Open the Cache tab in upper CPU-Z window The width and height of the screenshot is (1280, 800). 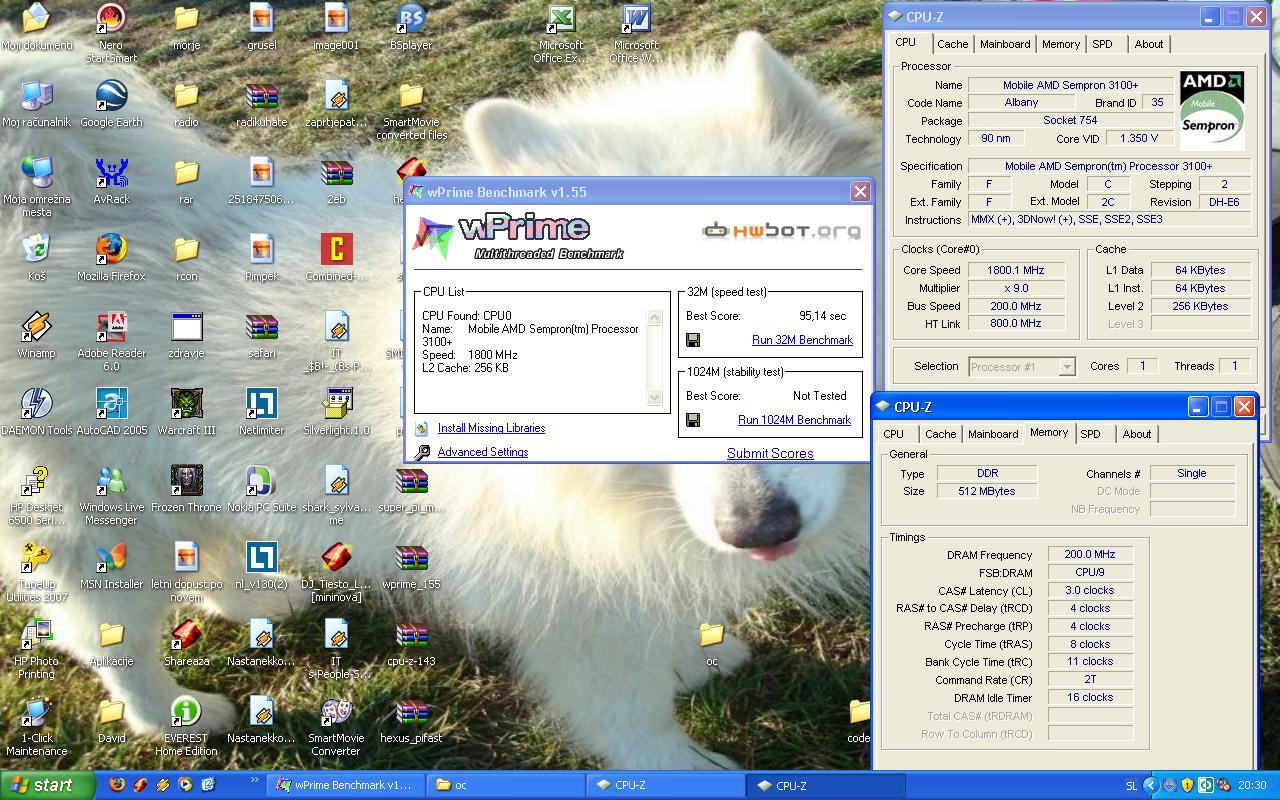tap(952, 44)
